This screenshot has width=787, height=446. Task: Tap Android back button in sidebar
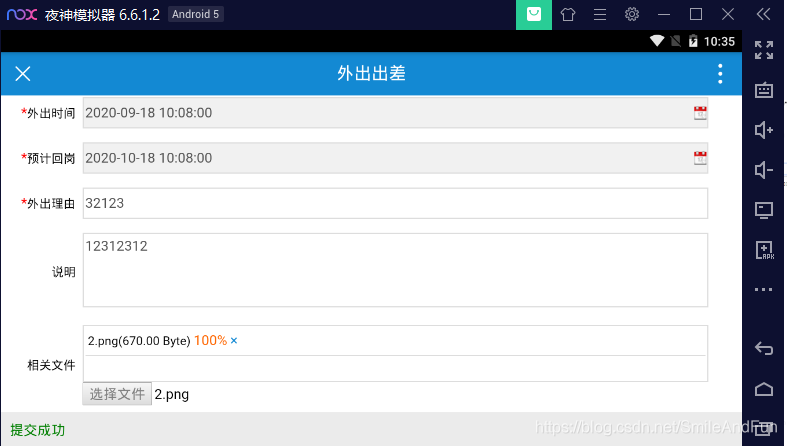763,348
